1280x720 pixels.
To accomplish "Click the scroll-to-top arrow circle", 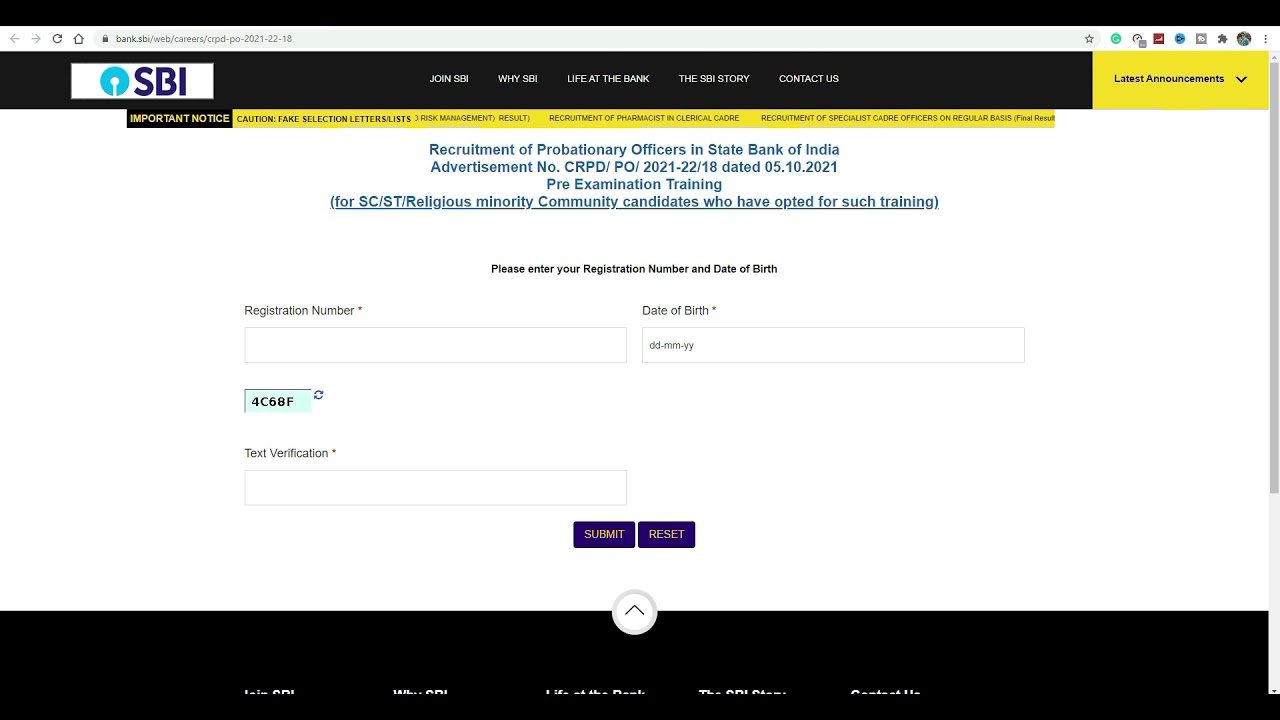I will tap(634, 611).
